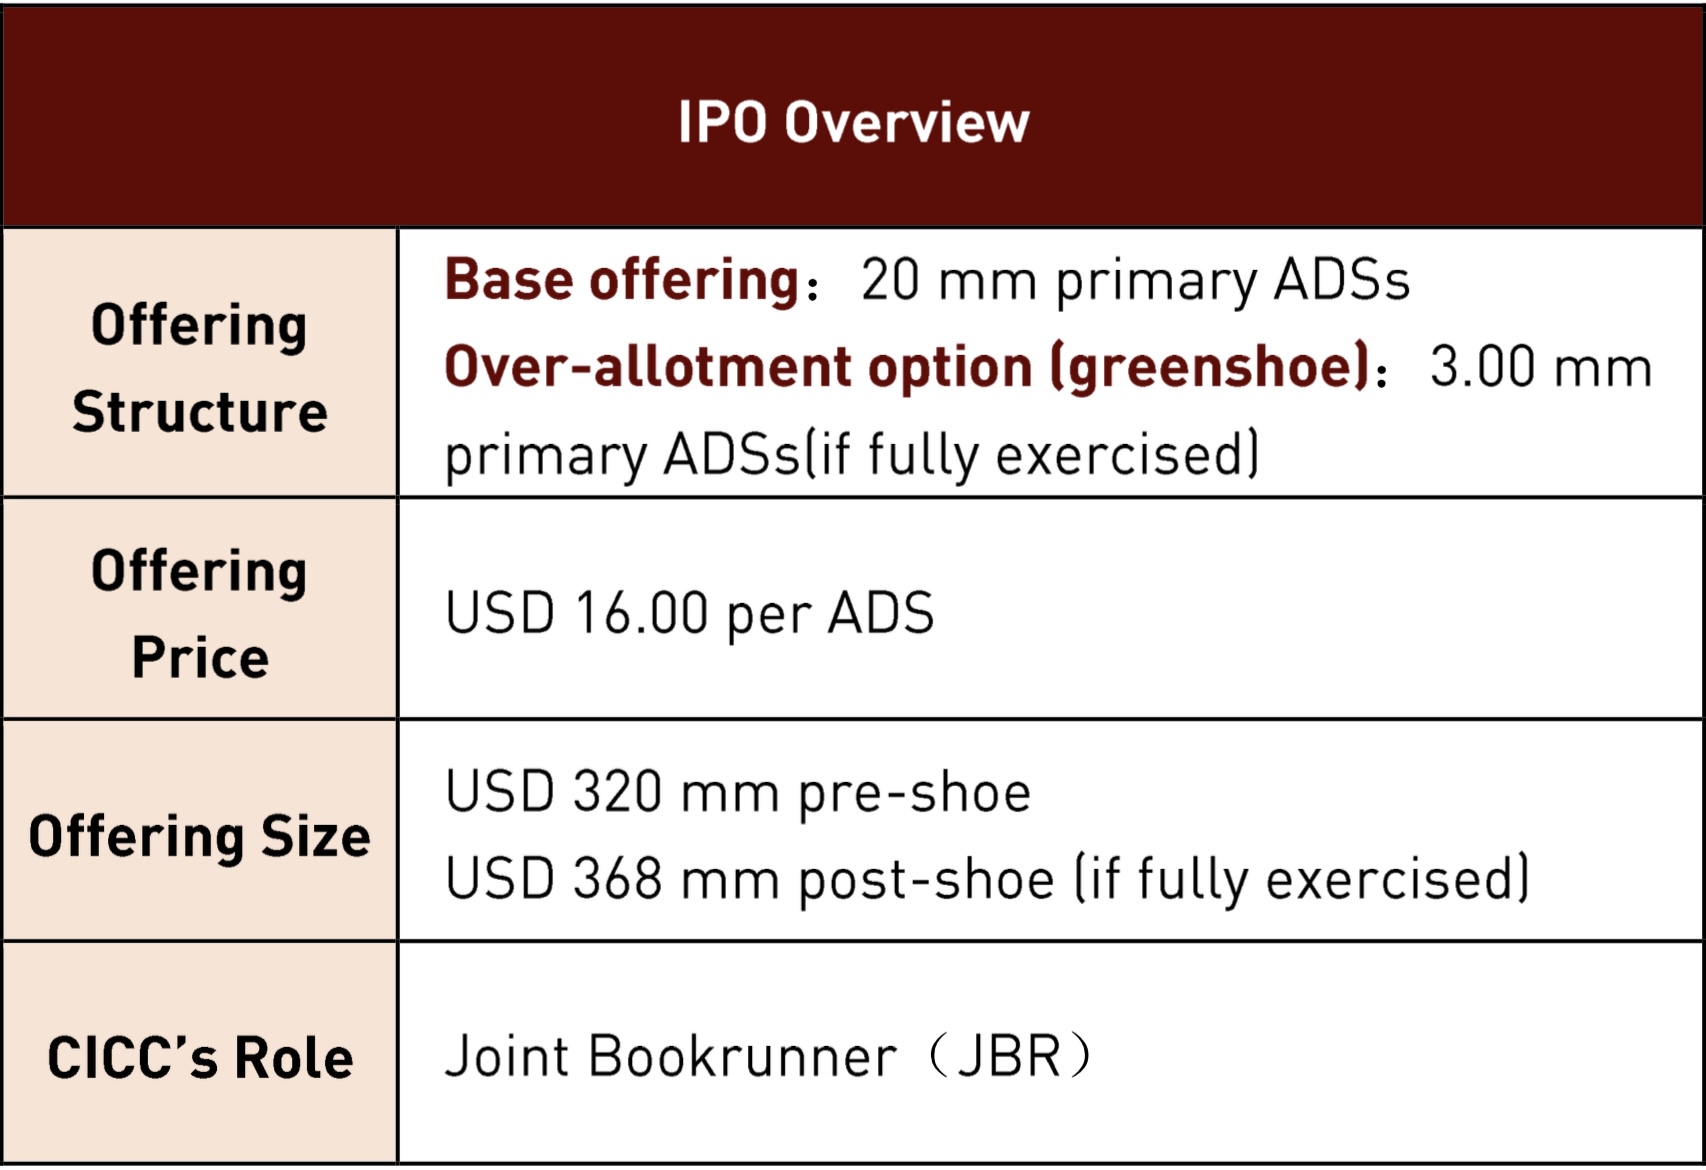The image size is (1706, 1170).
Task: Click the word Structure in the left column
Action: click(200, 411)
